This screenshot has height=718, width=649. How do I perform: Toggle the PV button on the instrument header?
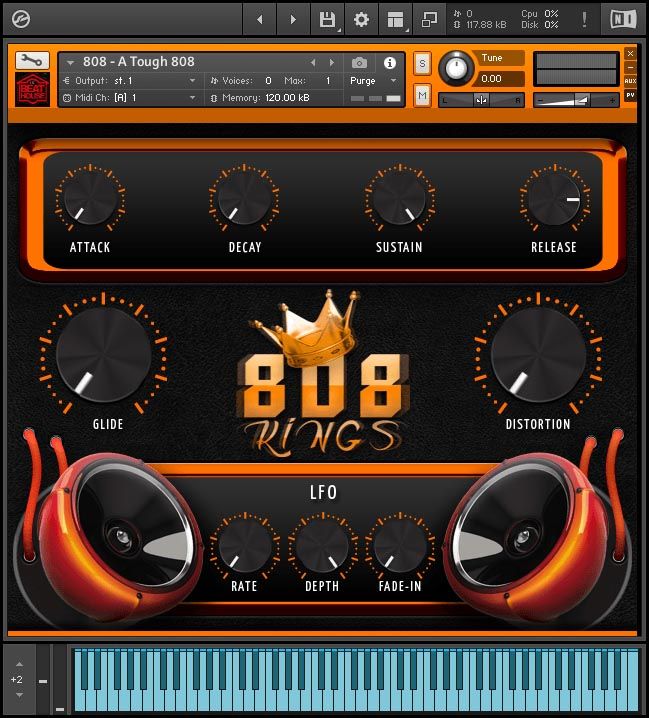630,95
